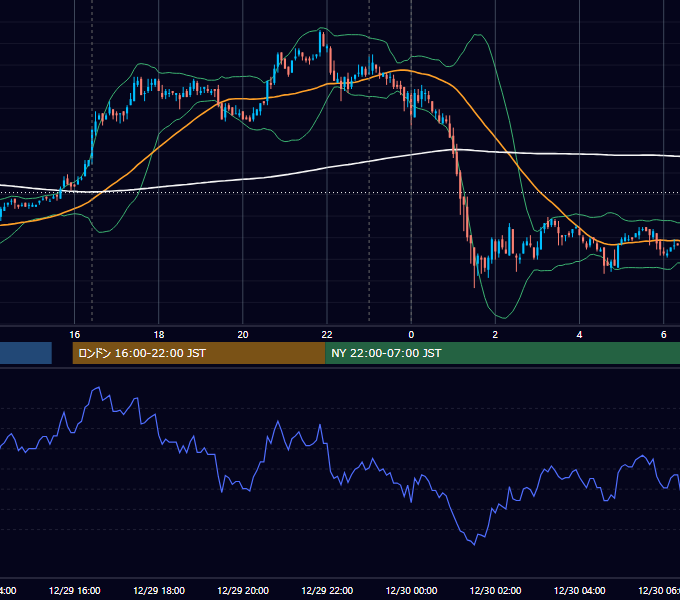
Task: Click the 18 hour tick label
Action: click(159, 335)
